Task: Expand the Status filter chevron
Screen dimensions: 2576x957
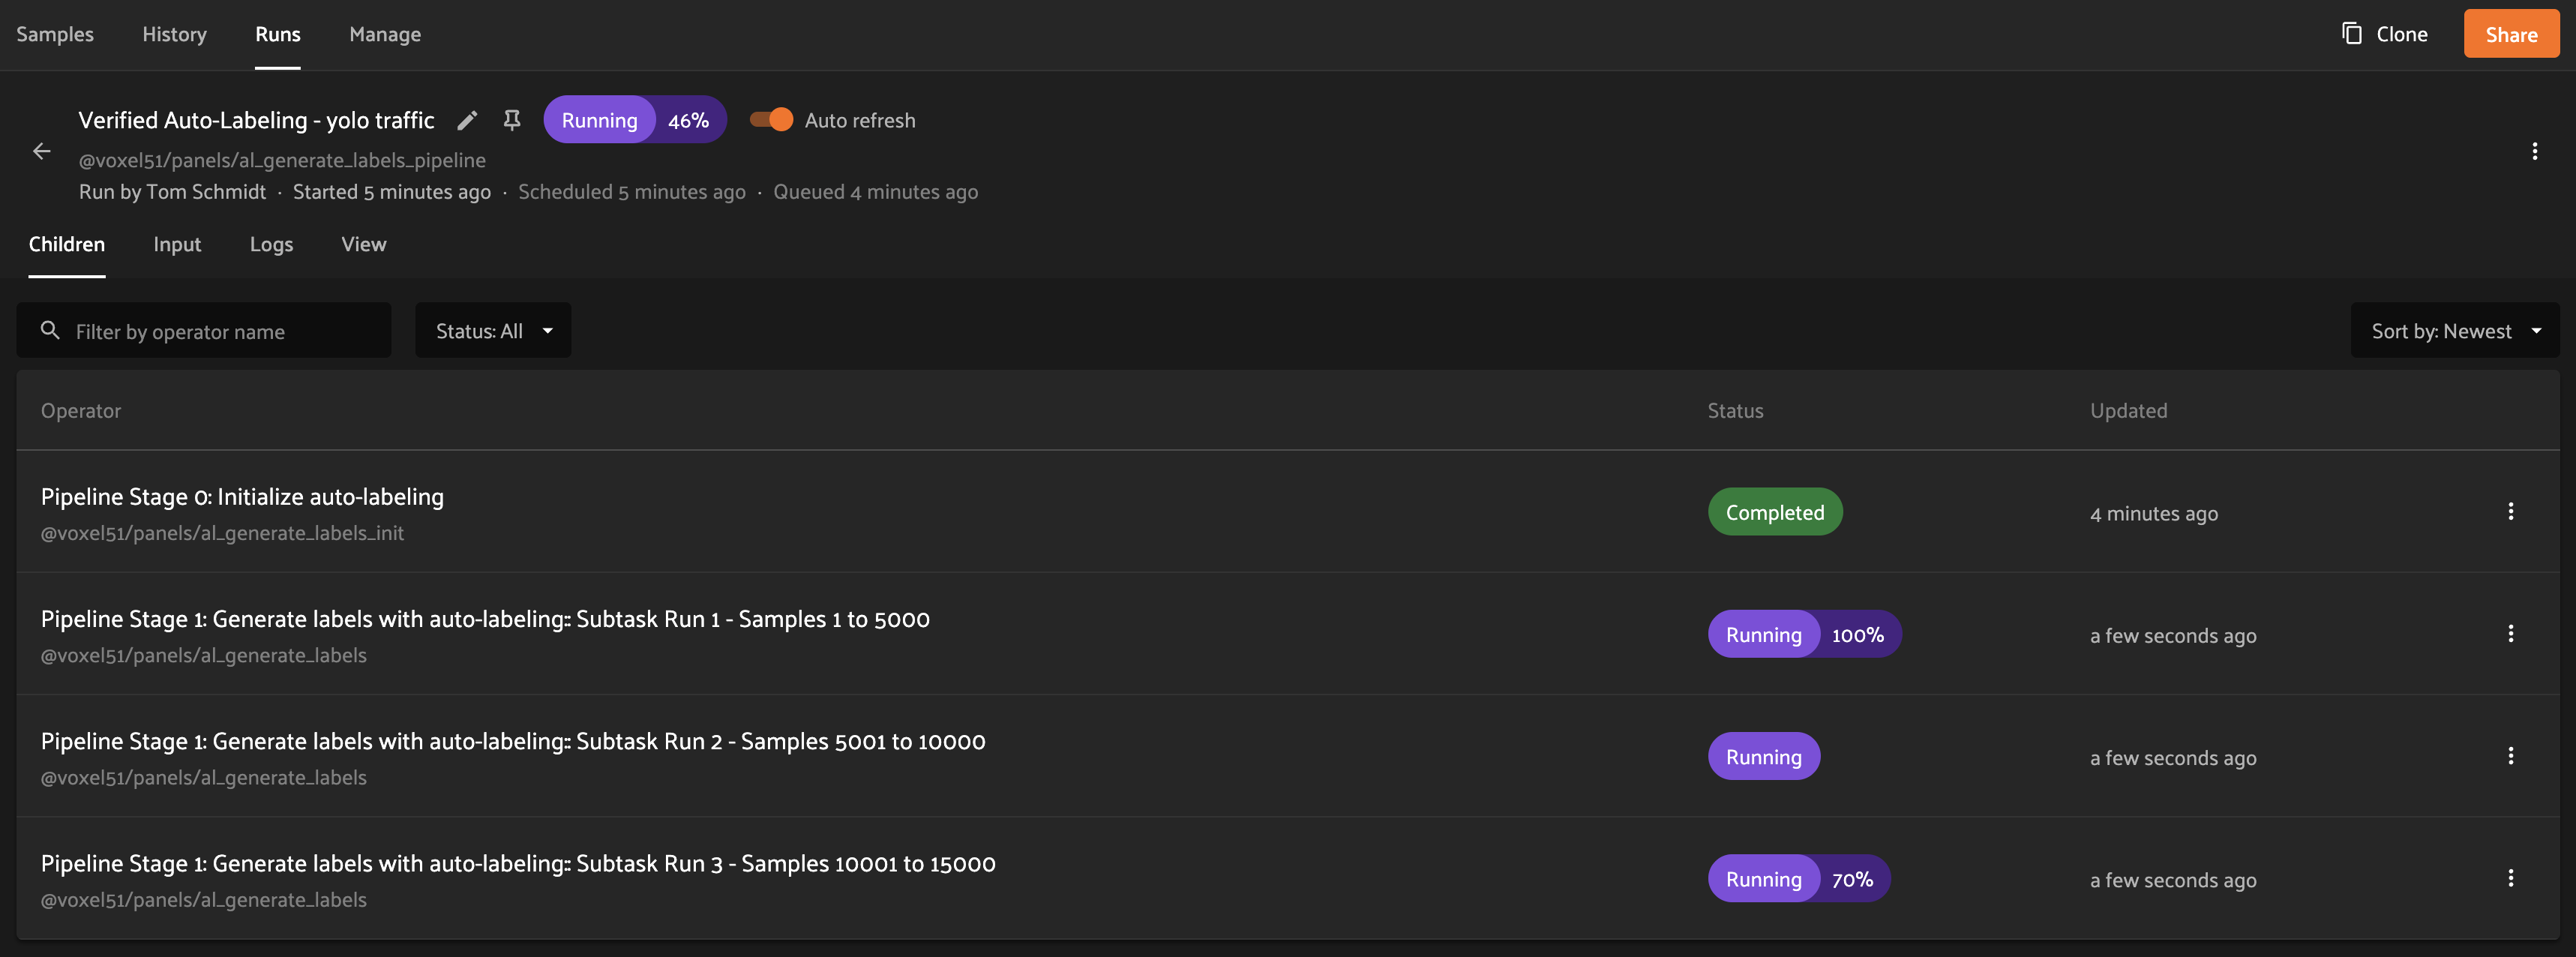Action: tap(548, 330)
